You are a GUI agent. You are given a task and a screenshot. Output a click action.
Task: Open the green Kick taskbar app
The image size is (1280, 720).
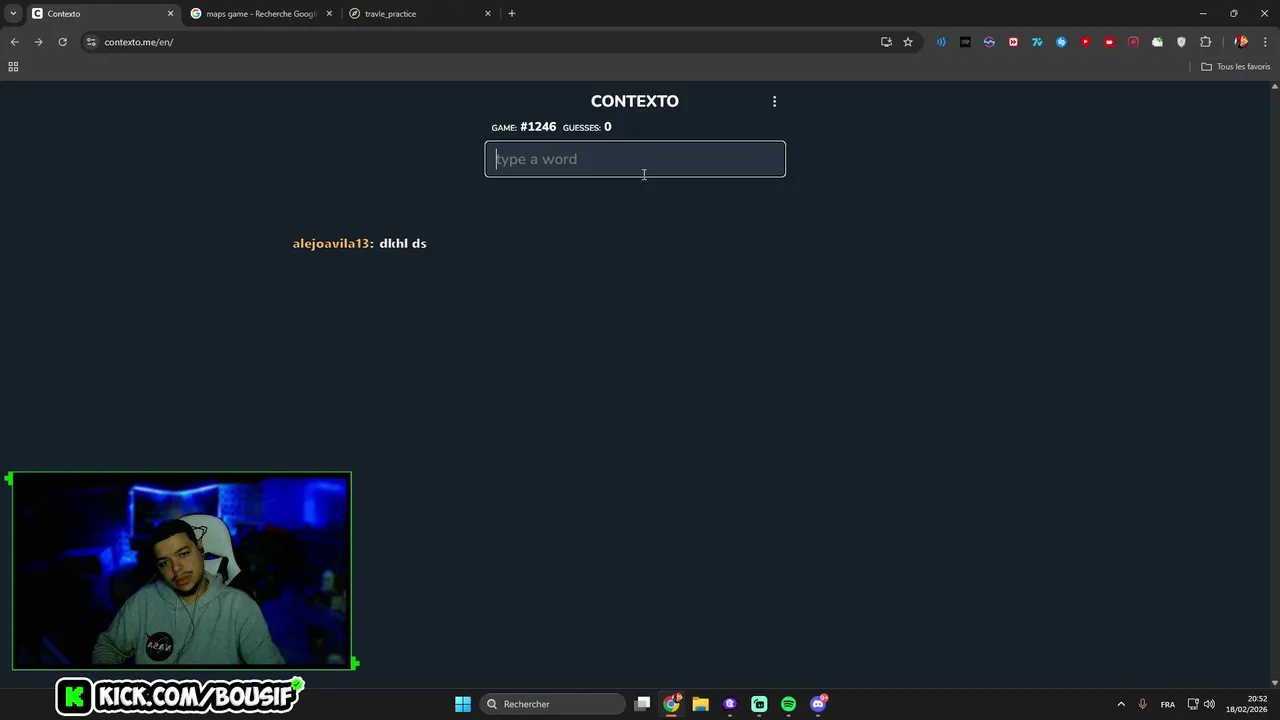759,704
